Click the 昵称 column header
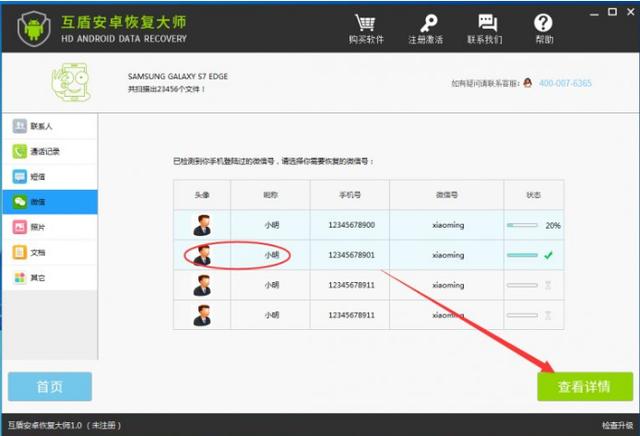 point(270,195)
